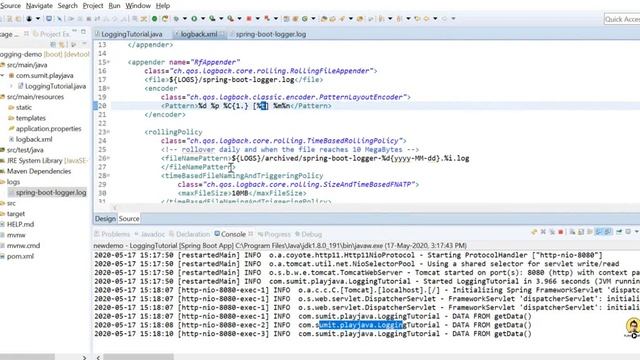Select the Maven Dependencies node
Screen dimensions: 640x360
(38, 171)
